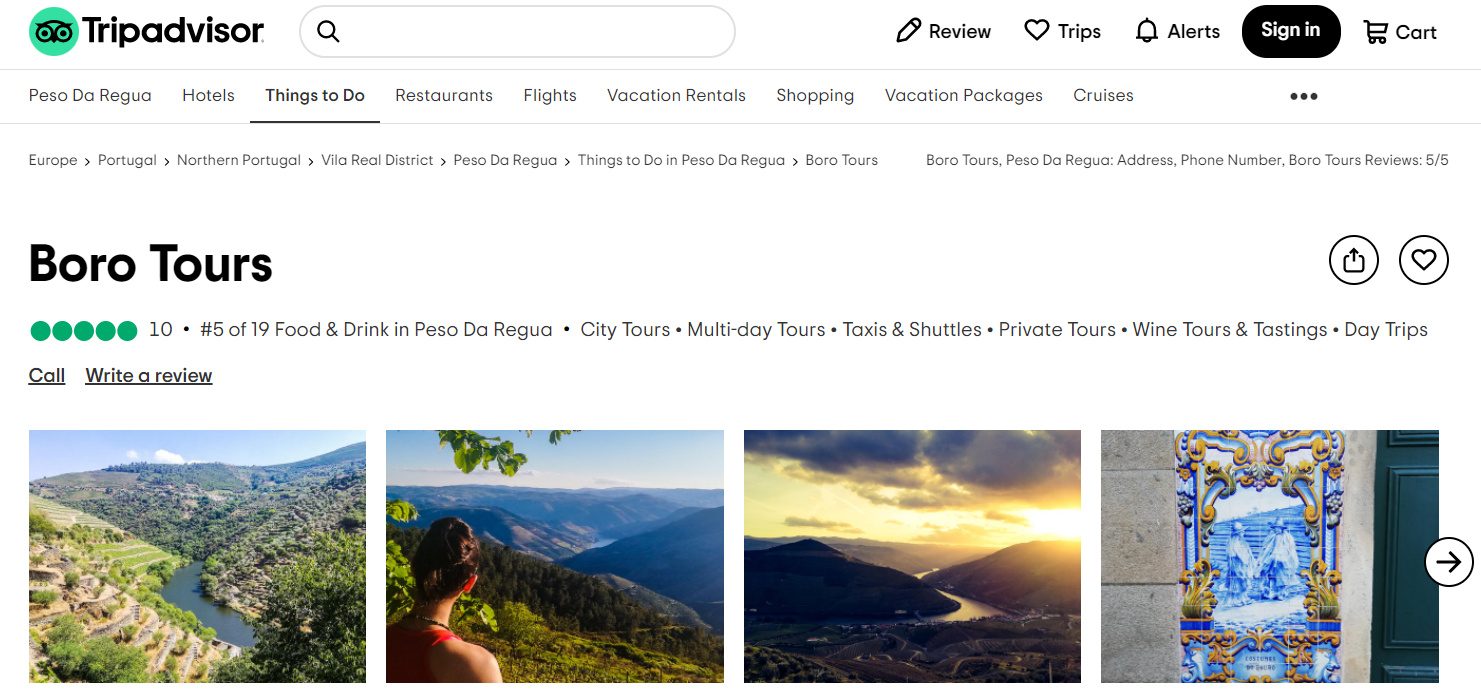Click the Write a review link
Screen dimensions: 1481x694
click(149, 376)
